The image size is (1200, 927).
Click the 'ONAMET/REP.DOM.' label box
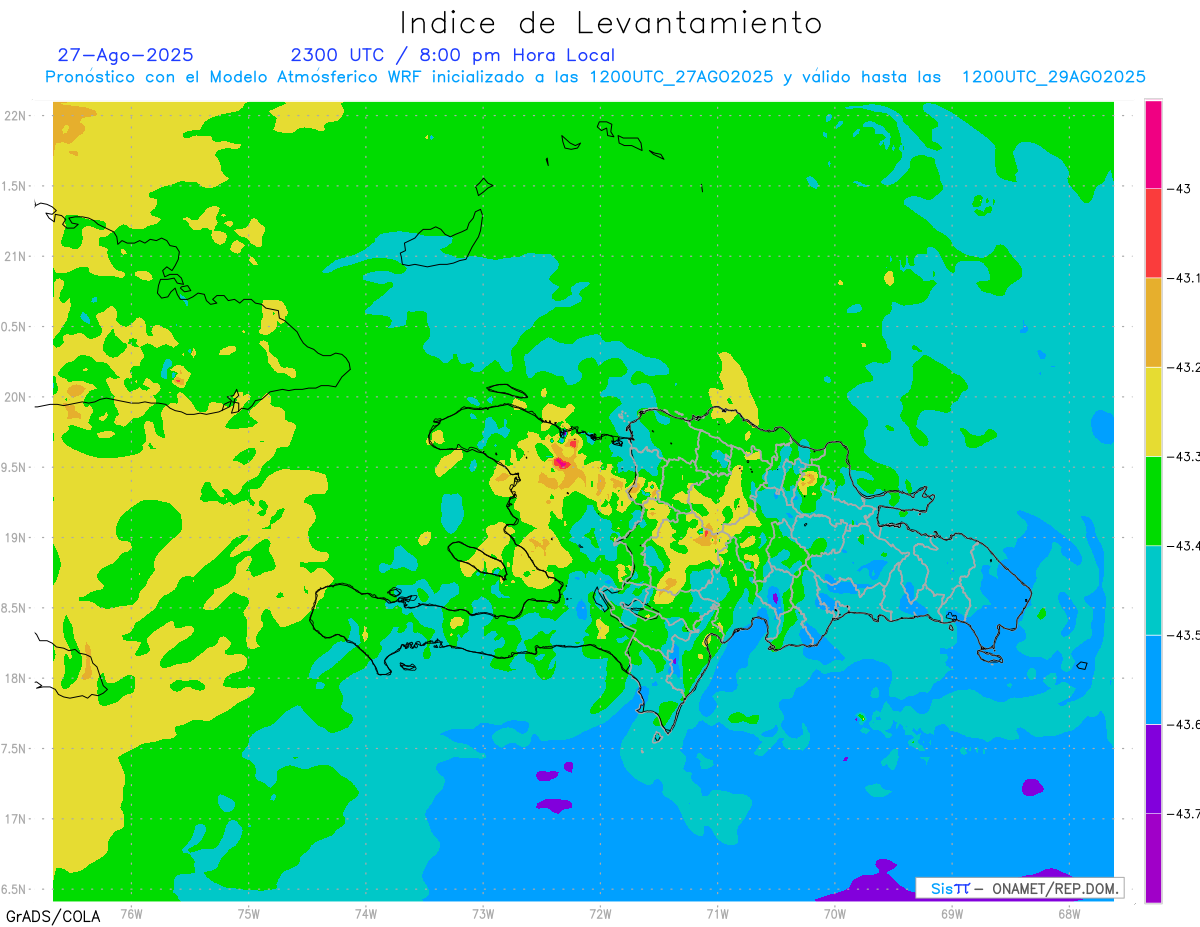[x=1019, y=888]
